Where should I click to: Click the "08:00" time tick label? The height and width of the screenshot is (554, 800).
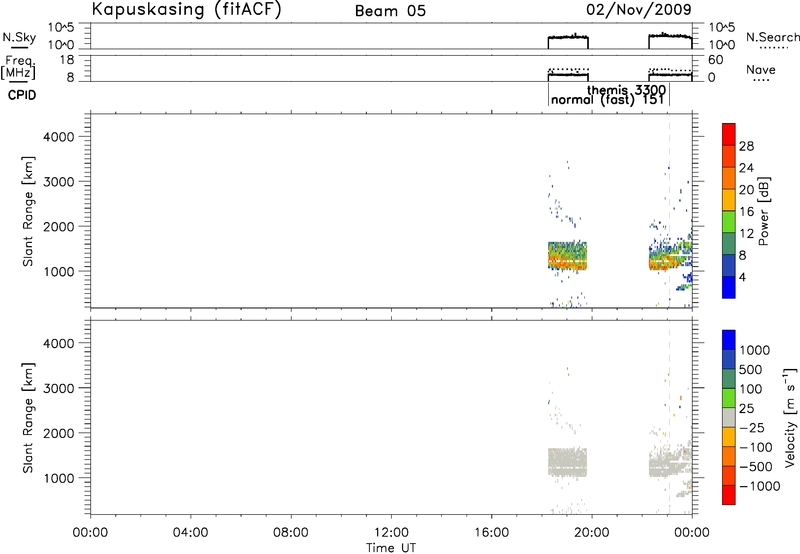click(x=290, y=533)
